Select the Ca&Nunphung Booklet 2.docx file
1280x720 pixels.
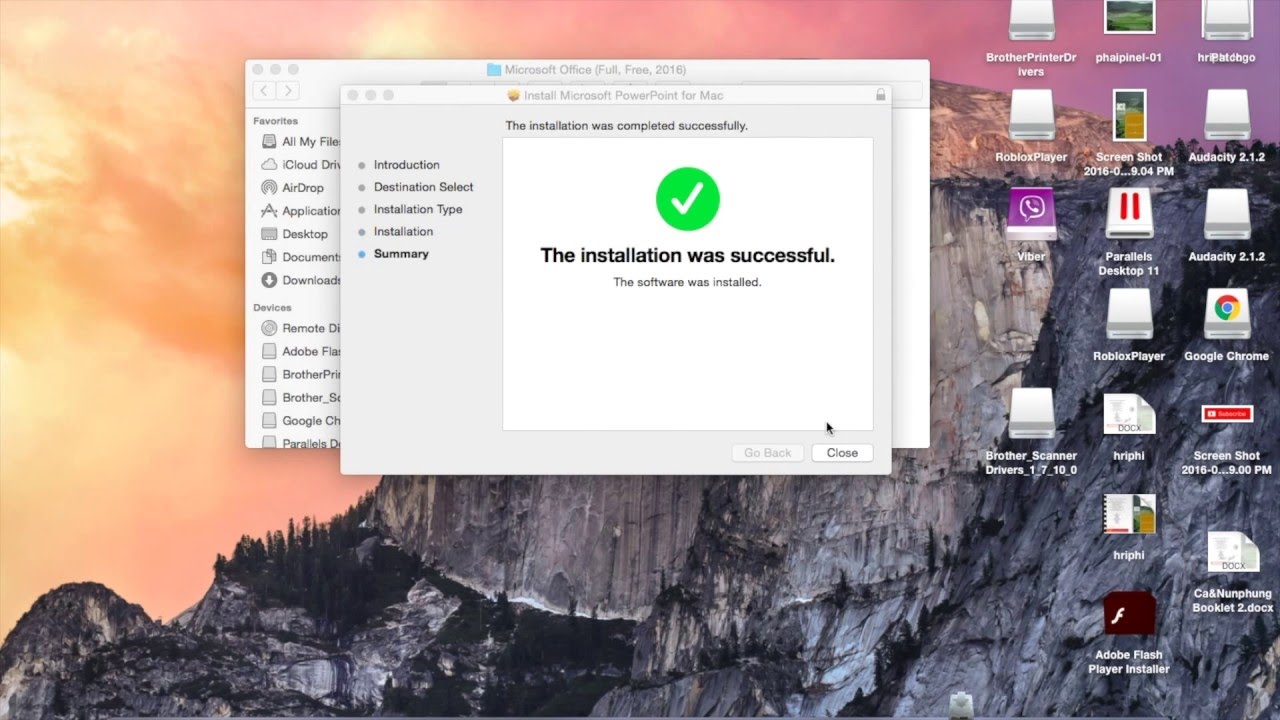click(x=1233, y=553)
